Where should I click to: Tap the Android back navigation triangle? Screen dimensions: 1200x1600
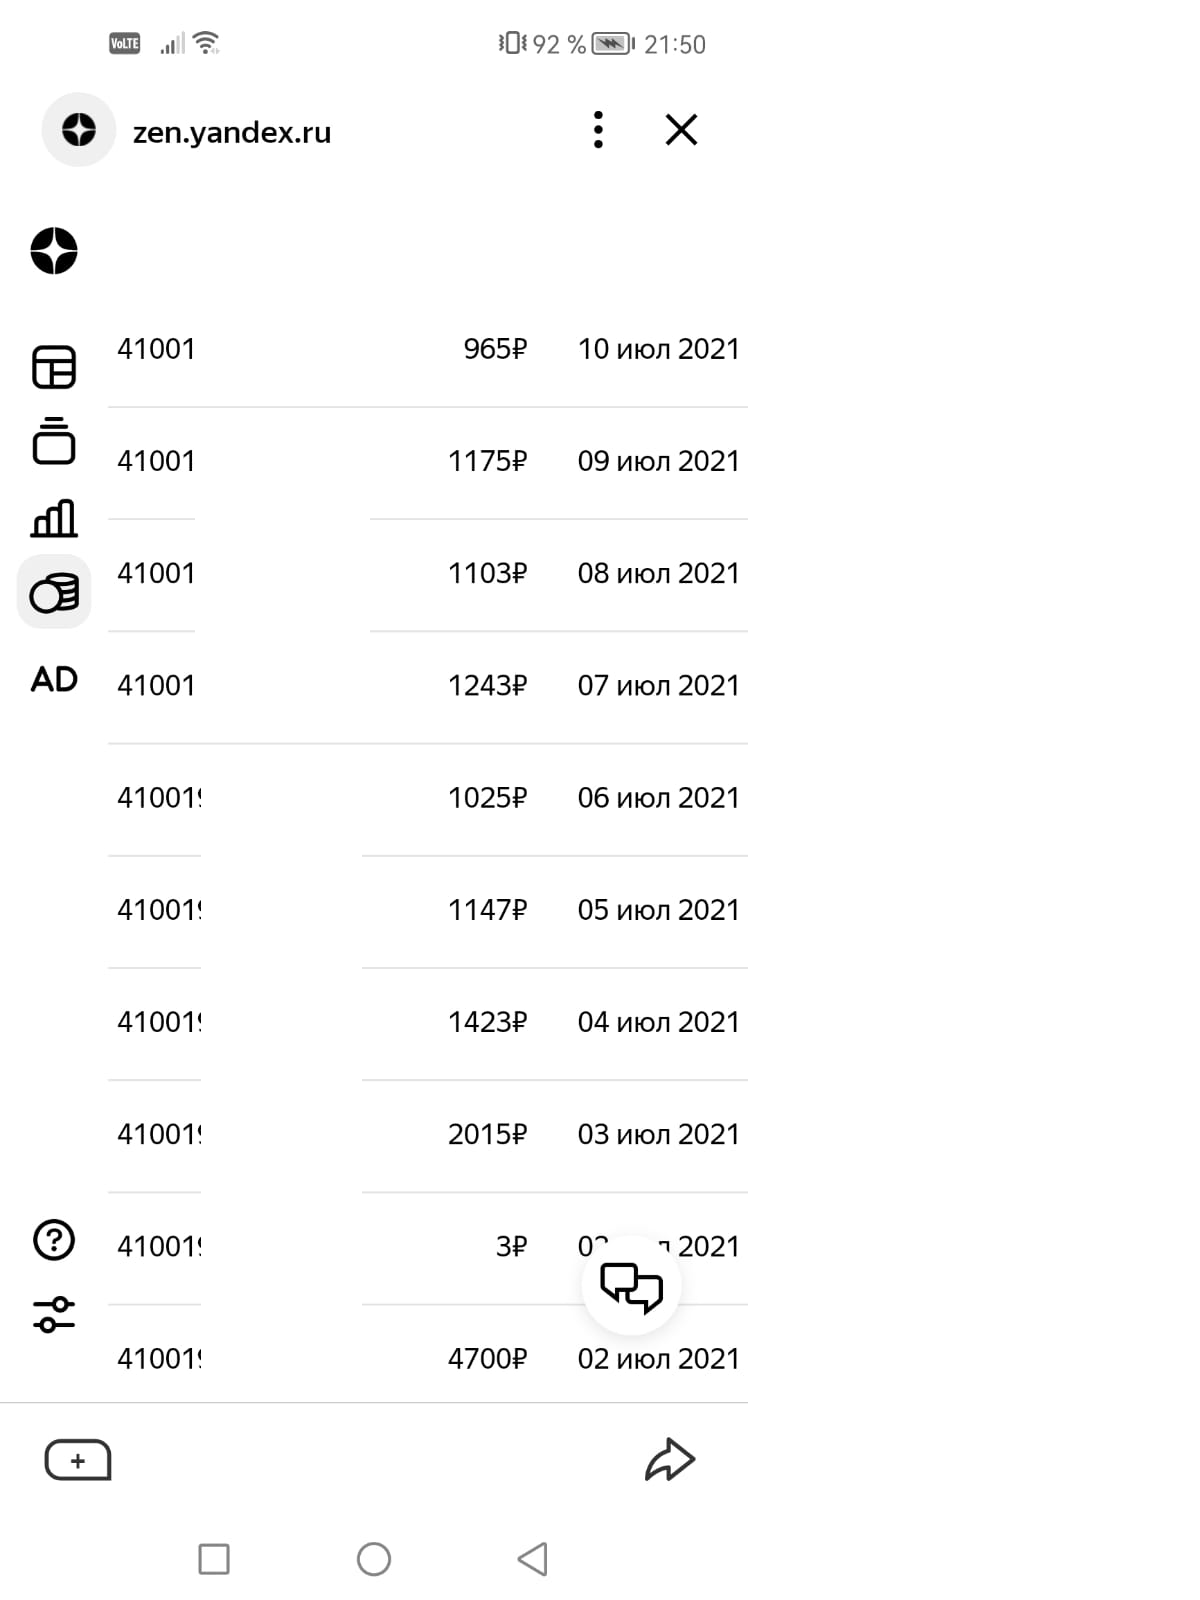pos(533,1558)
